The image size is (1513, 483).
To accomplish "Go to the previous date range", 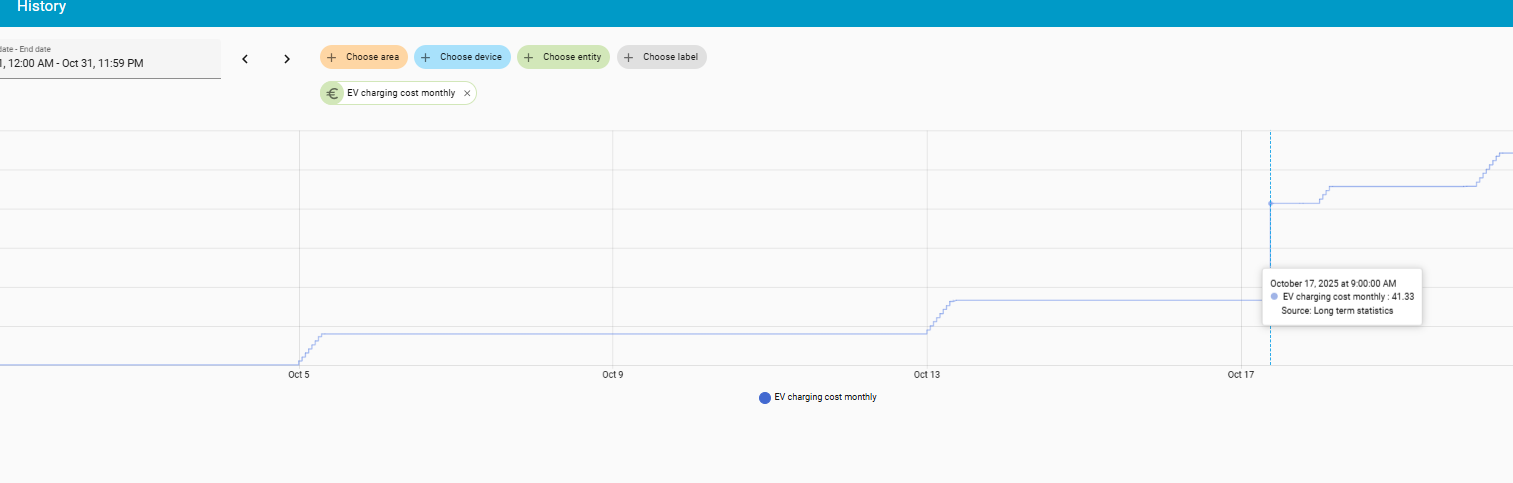I will [x=245, y=59].
